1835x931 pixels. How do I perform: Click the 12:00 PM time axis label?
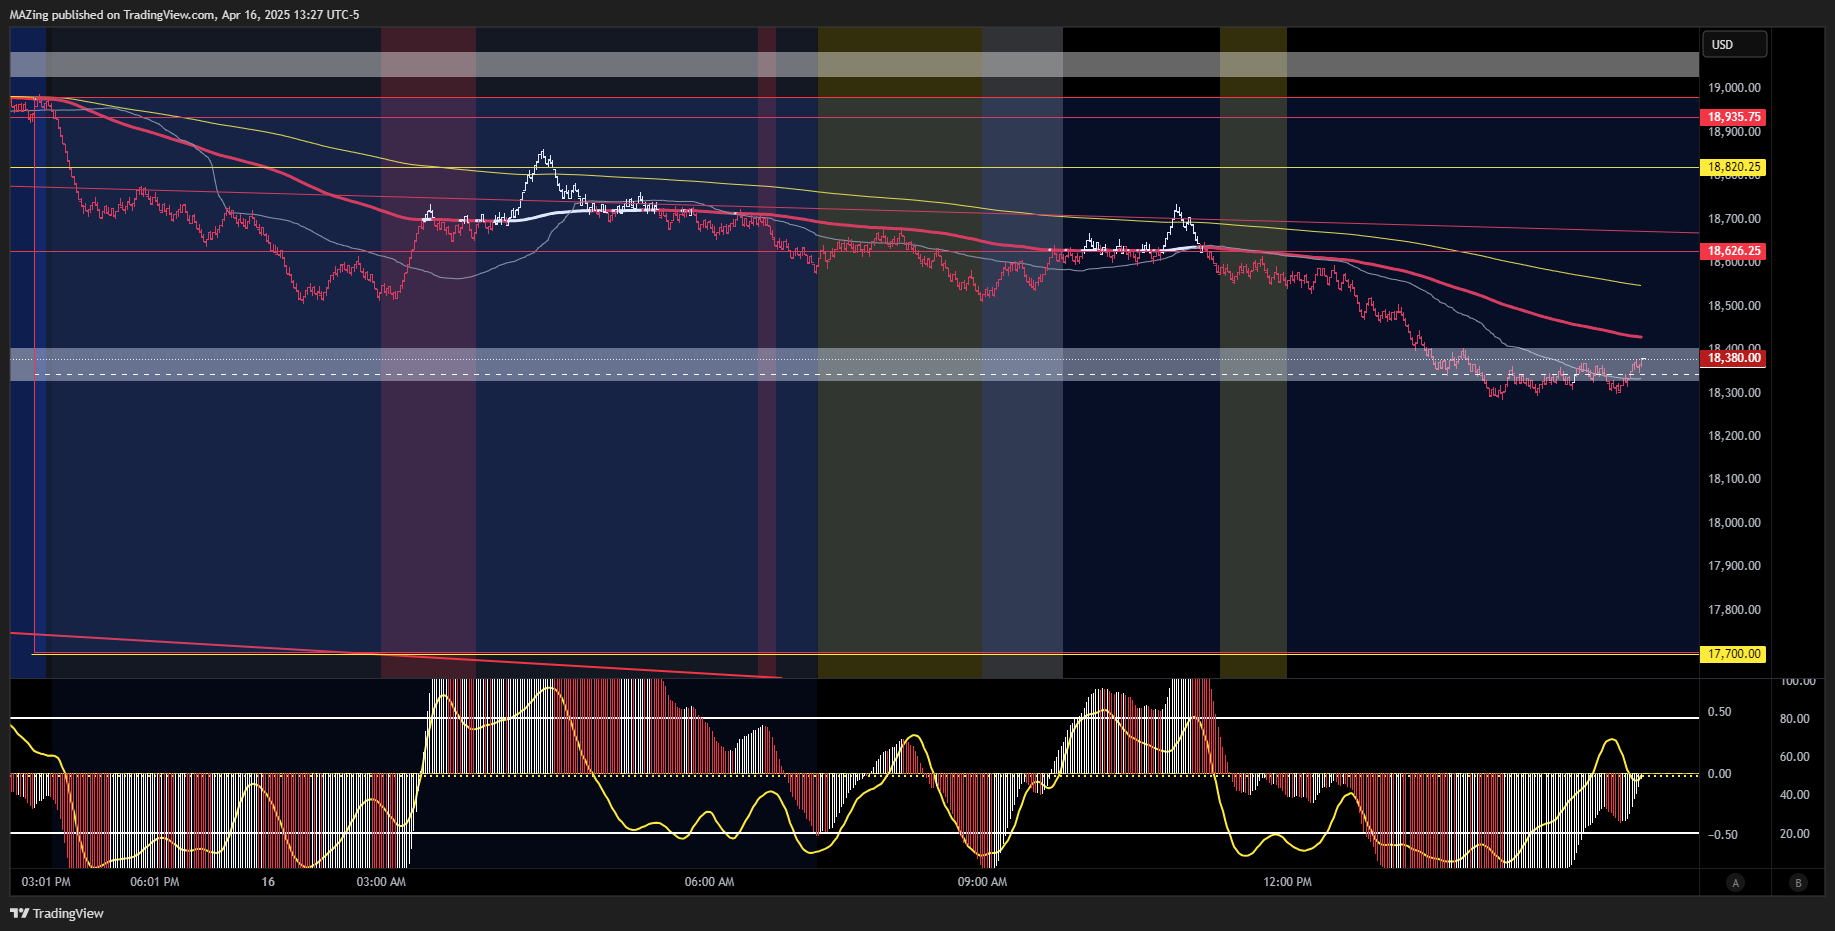(x=1287, y=882)
